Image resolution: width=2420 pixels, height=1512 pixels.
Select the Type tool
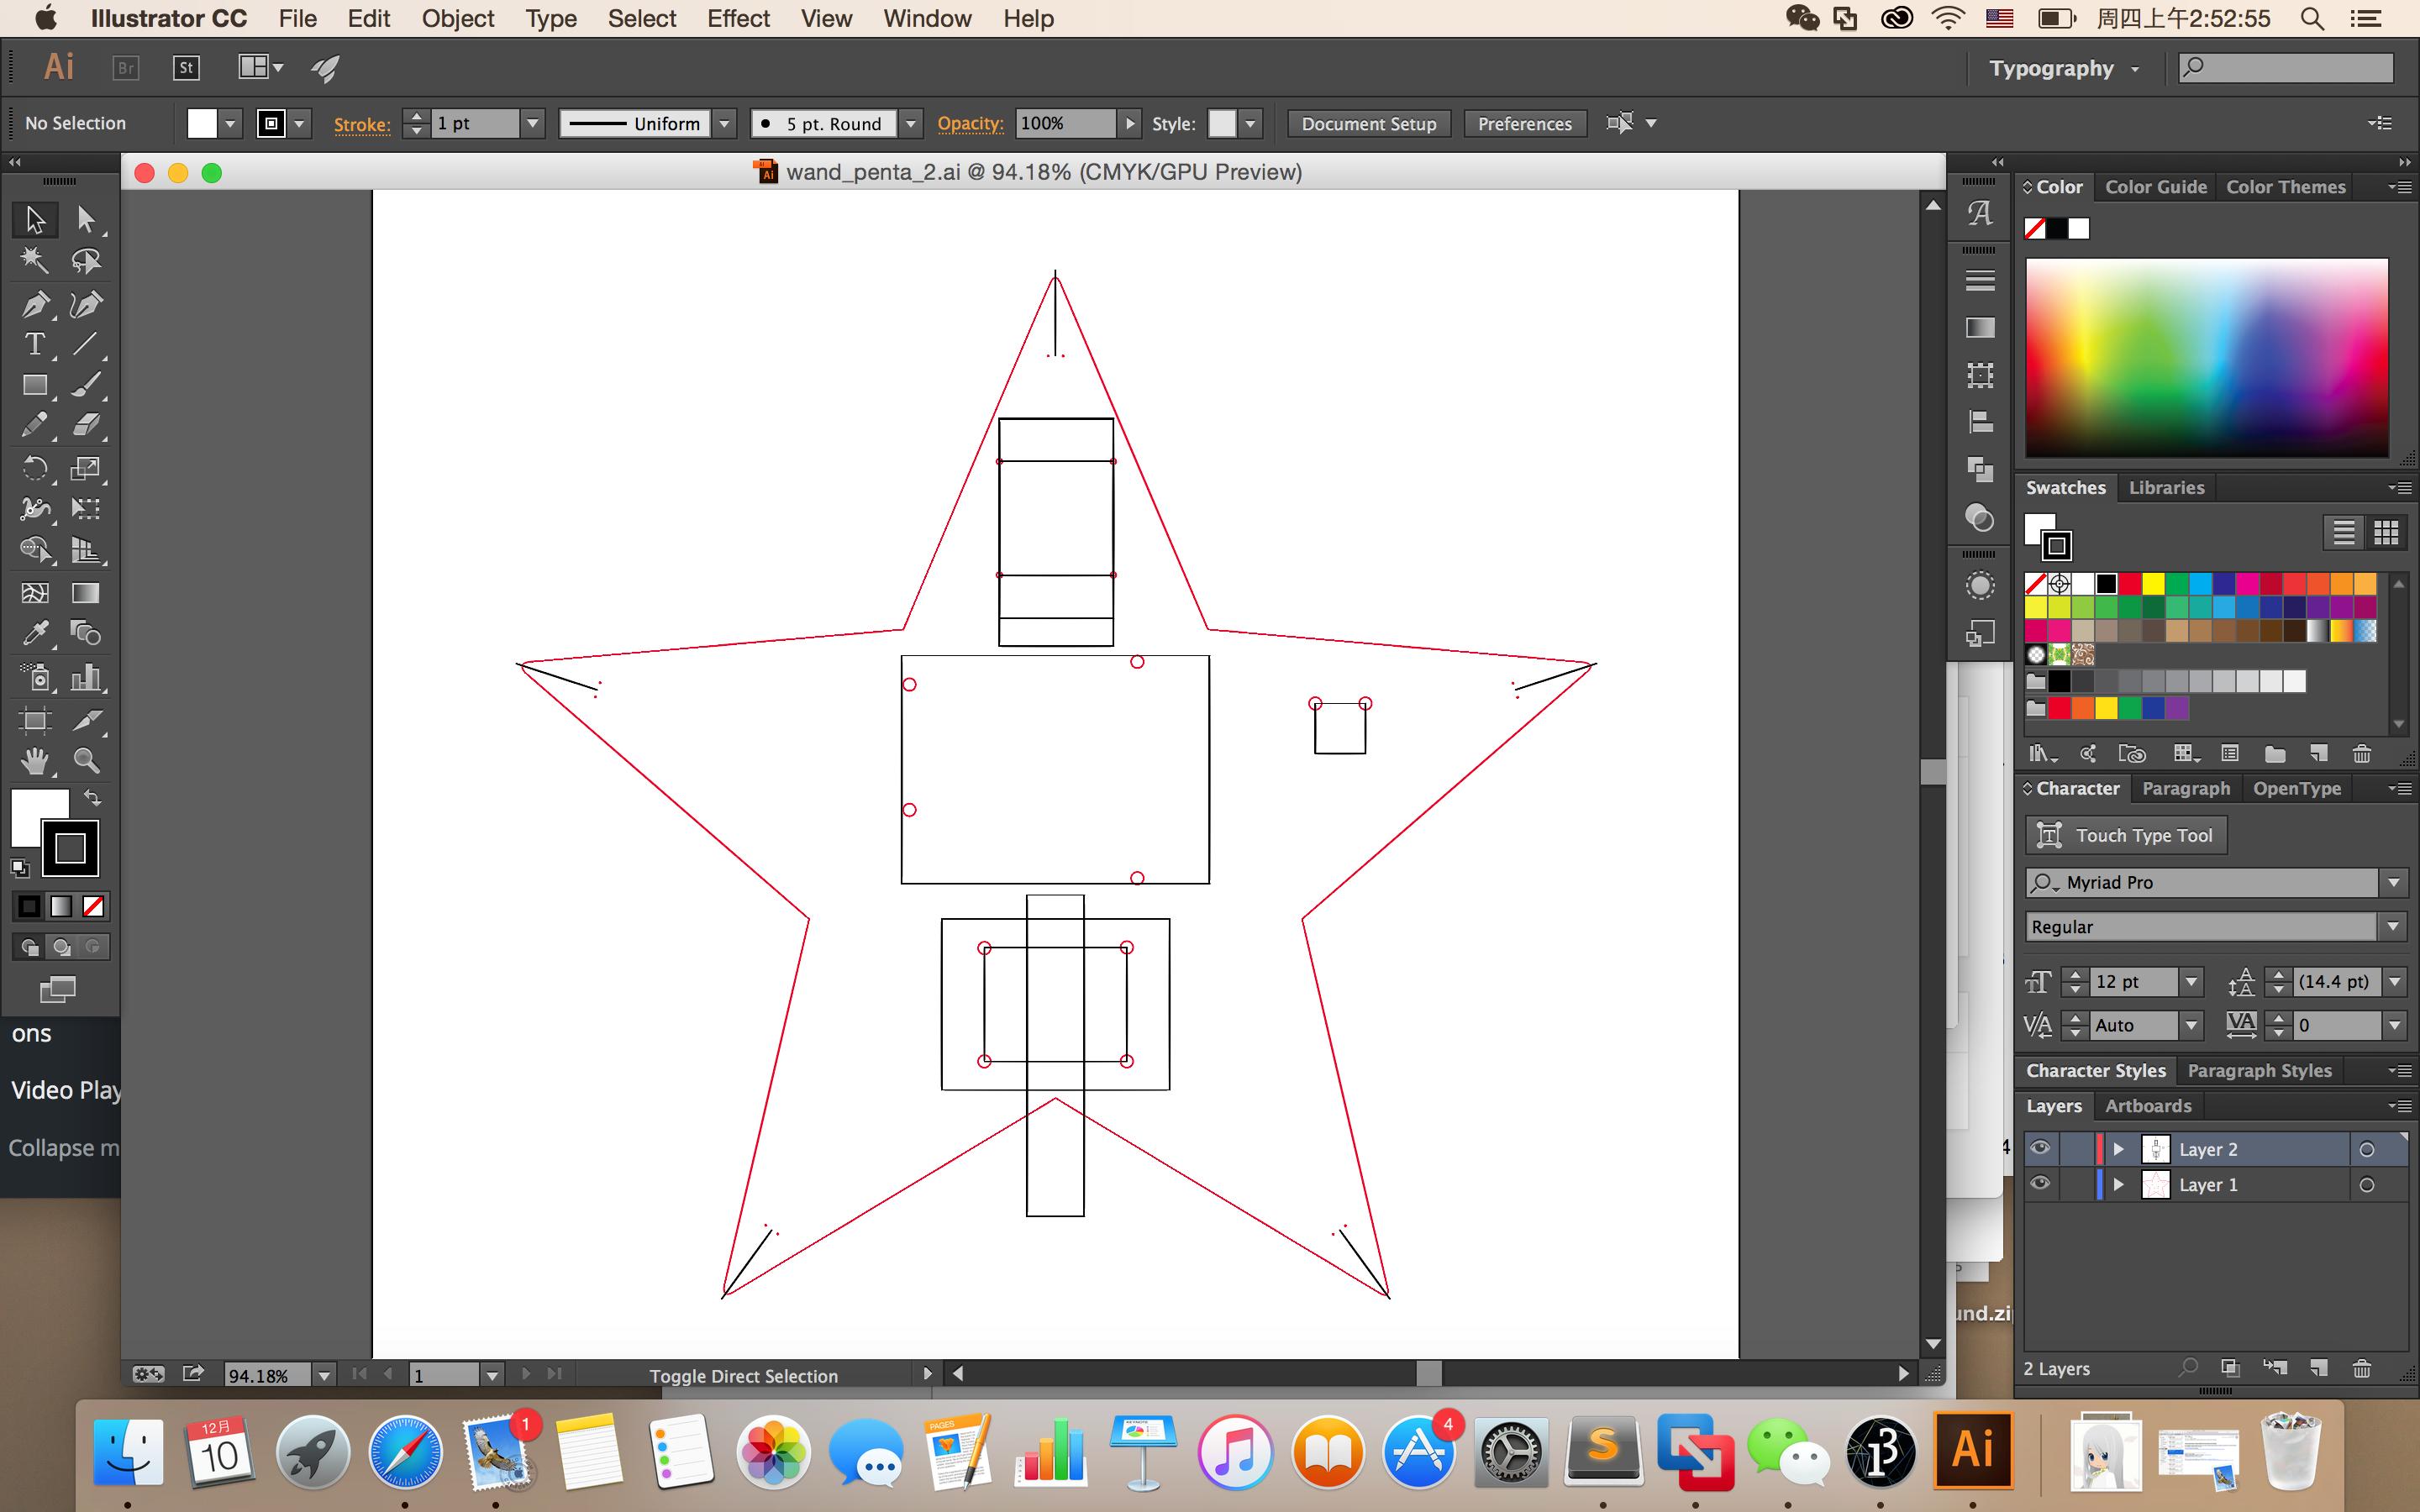pos(35,345)
